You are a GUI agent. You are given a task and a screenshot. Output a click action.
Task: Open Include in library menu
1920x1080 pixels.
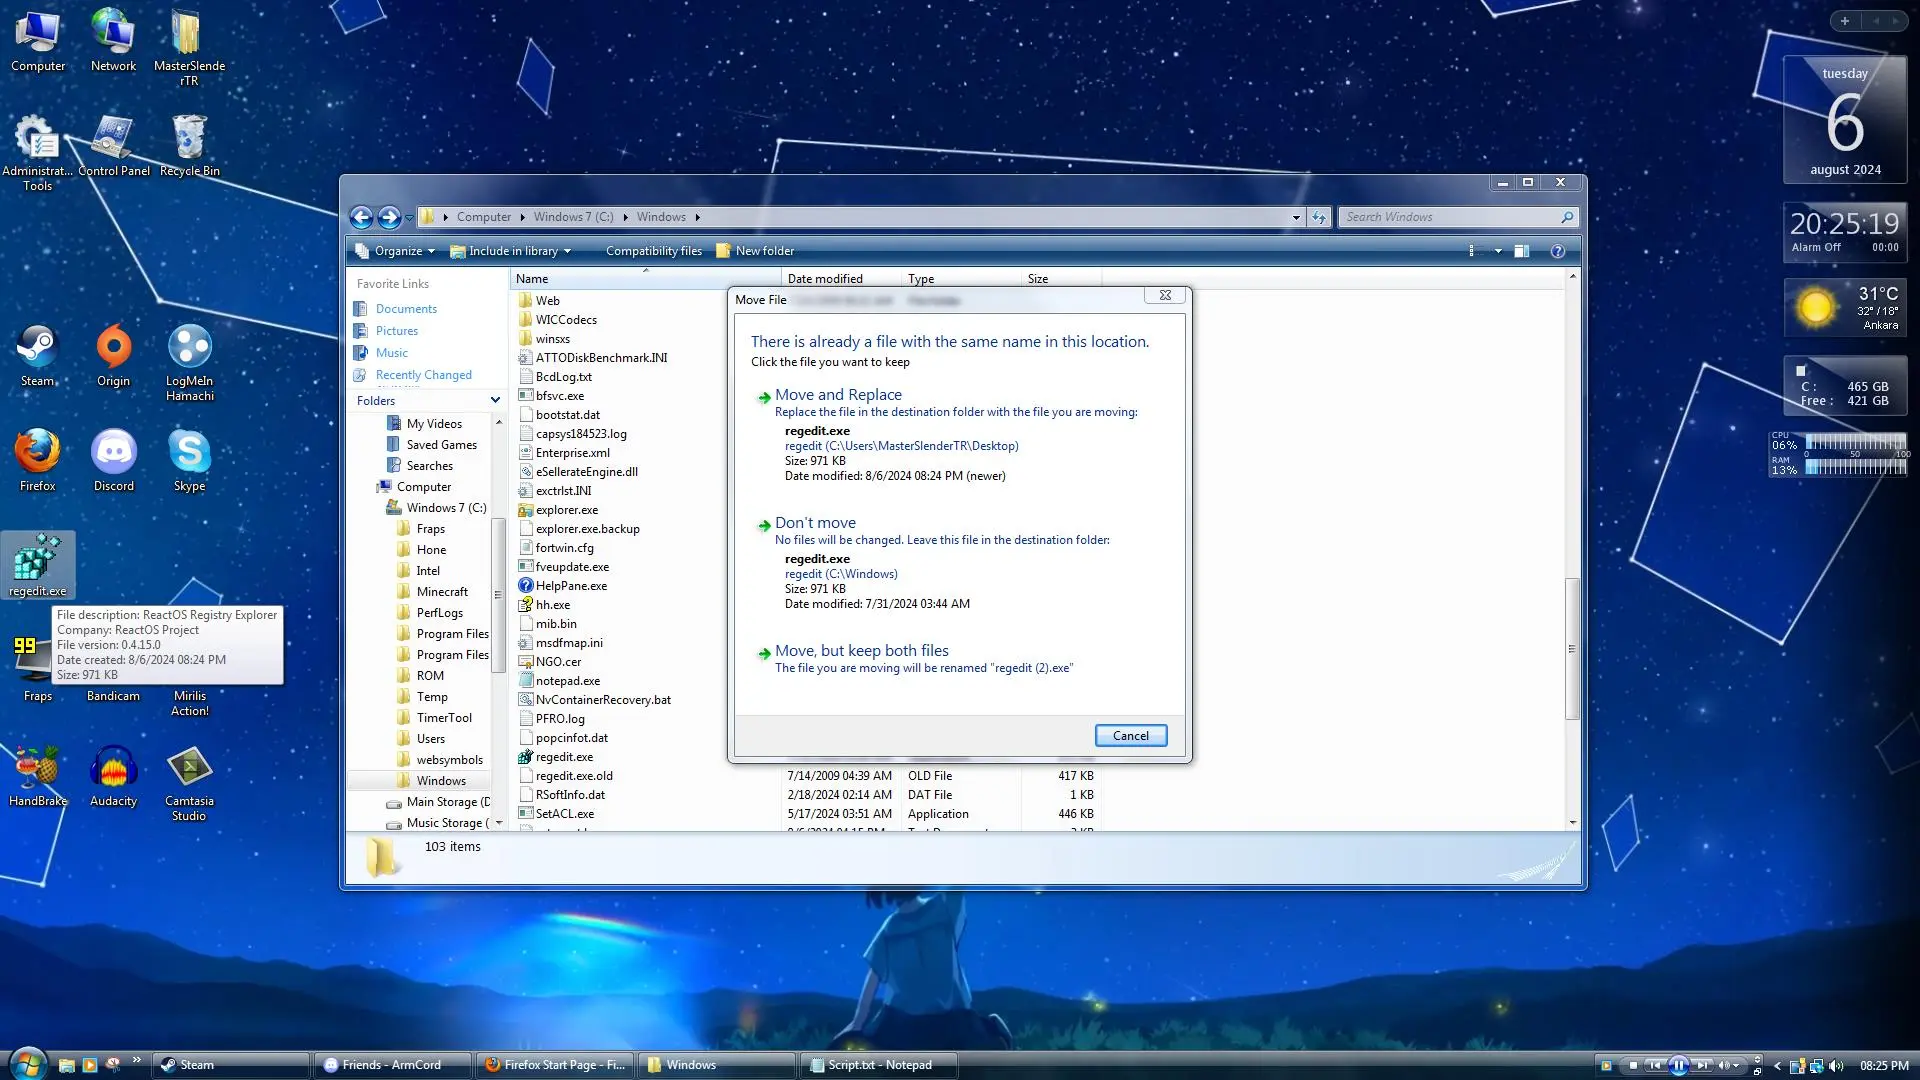tap(511, 251)
